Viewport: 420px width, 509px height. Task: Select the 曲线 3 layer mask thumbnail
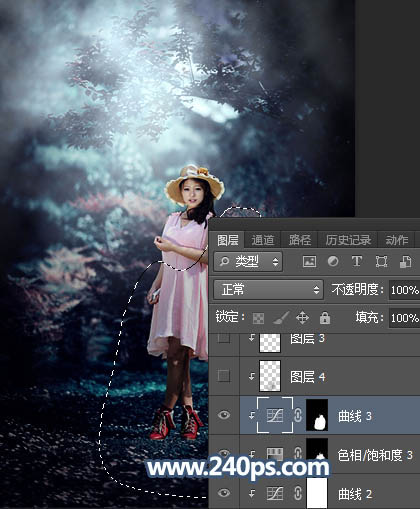tap(317, 415)
